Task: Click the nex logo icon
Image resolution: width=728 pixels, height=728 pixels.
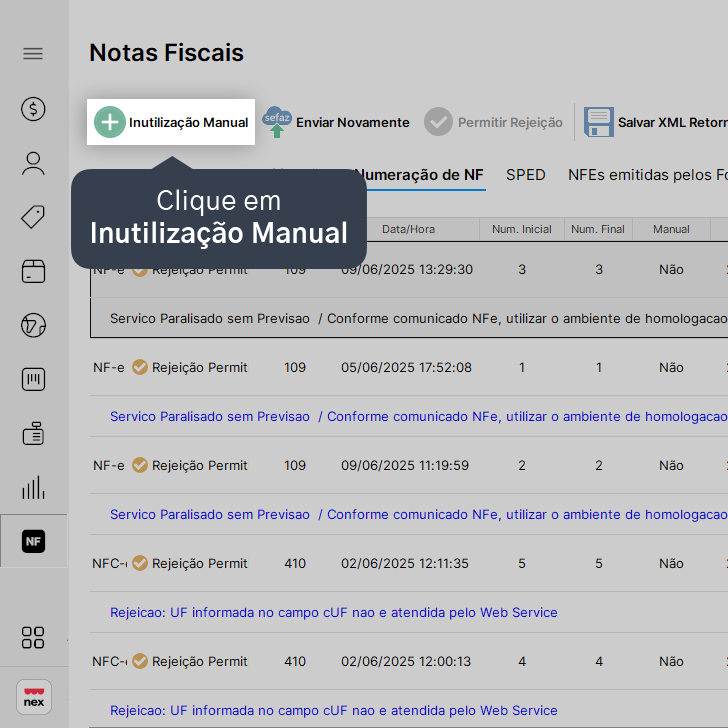Action: (33, 697)
